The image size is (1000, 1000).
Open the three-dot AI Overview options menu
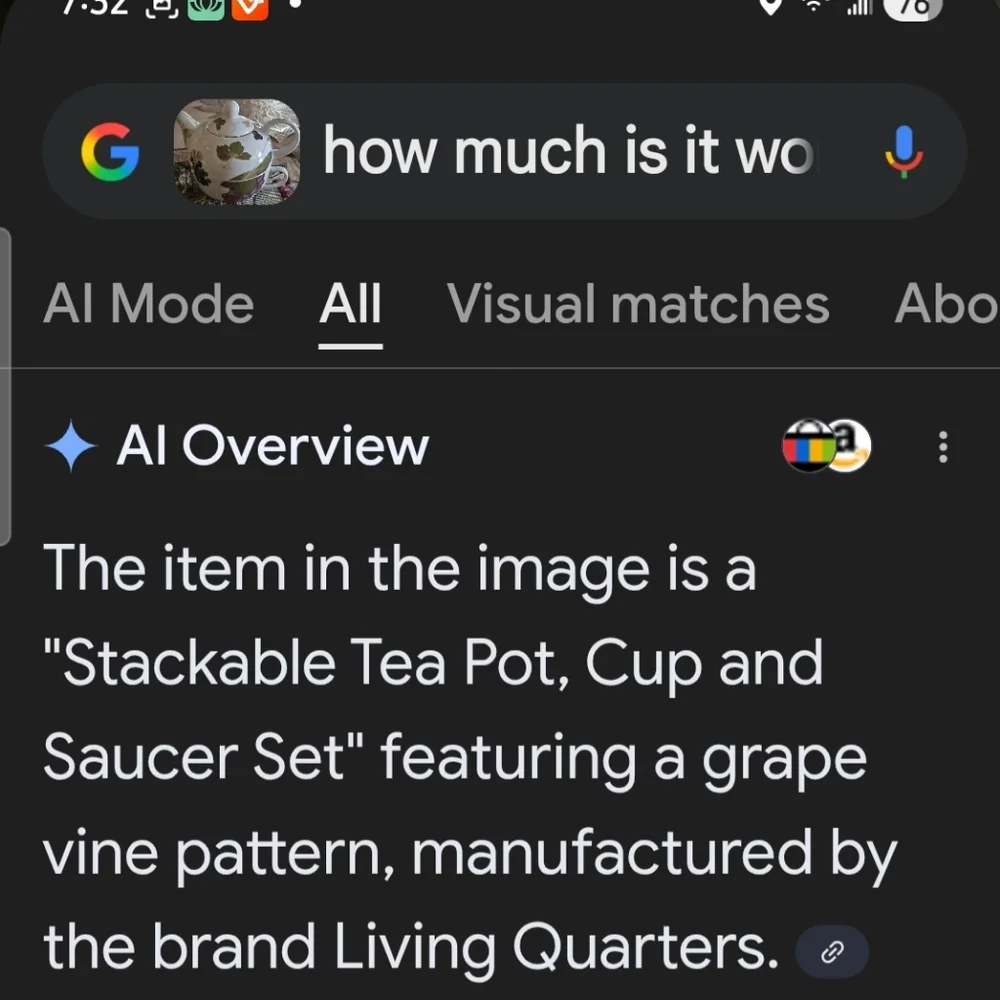tap(943, 446)
